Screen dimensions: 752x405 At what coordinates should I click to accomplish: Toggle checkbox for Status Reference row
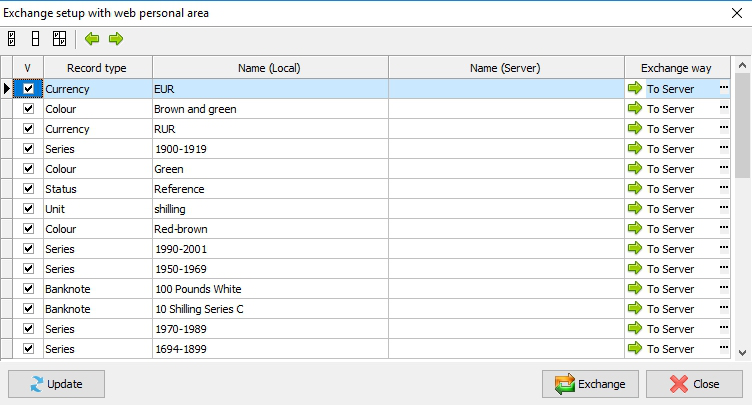point(28,189)
